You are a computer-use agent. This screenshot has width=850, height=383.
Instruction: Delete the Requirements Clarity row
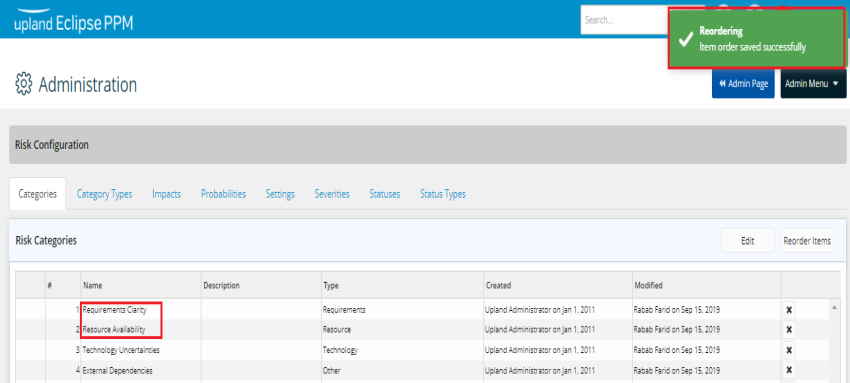point(789,310)
